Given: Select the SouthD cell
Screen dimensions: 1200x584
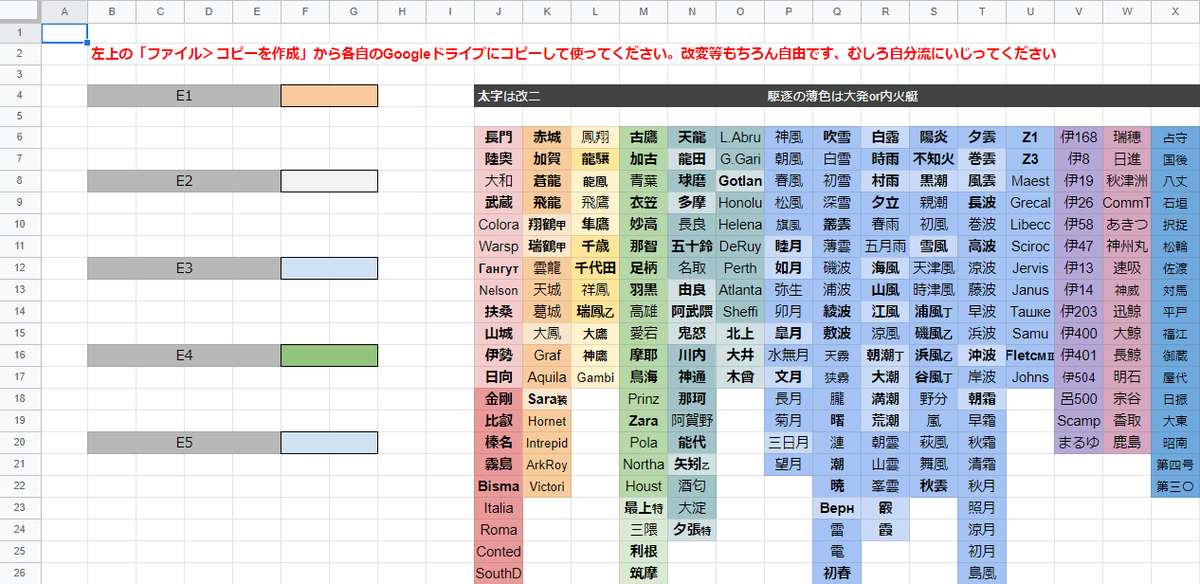Looking at the screenshot, I should [x=498, y=573].
